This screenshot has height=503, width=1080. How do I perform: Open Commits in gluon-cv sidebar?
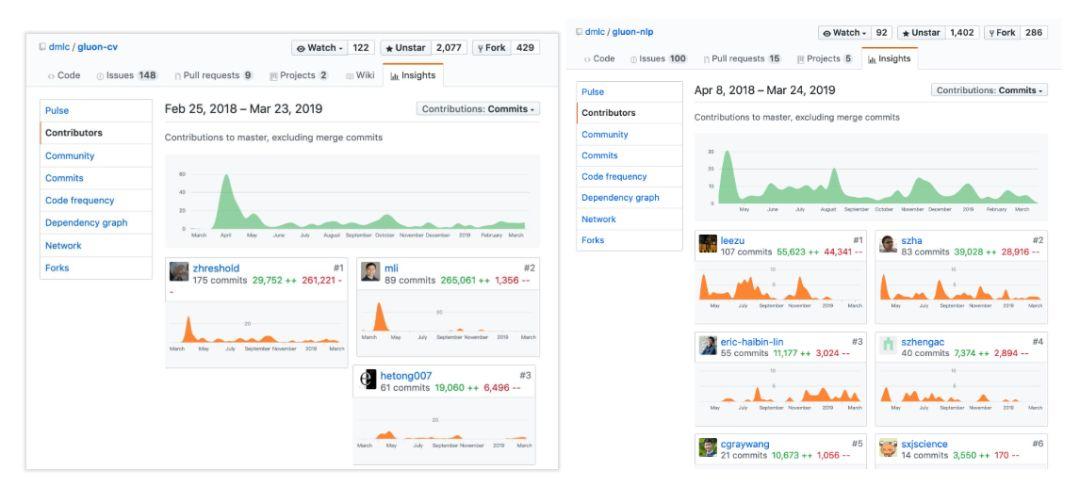click(x=96, y=178)
